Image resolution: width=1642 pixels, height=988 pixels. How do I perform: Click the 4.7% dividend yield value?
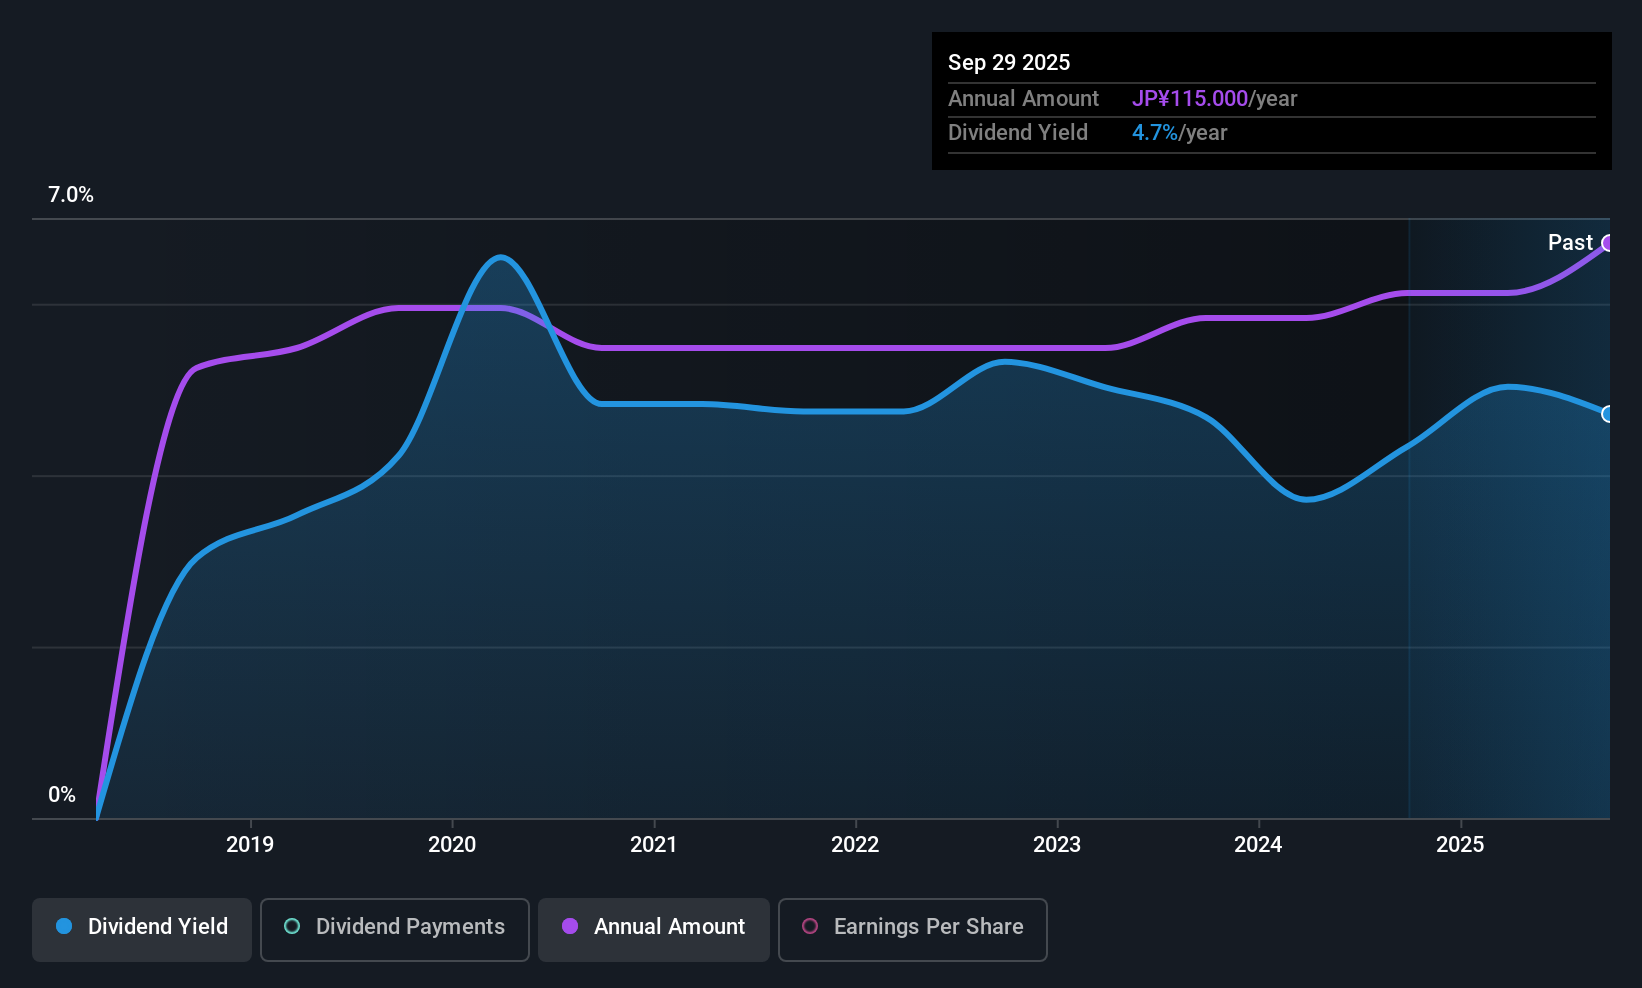pyautogui.click(x=1155, y=132)
